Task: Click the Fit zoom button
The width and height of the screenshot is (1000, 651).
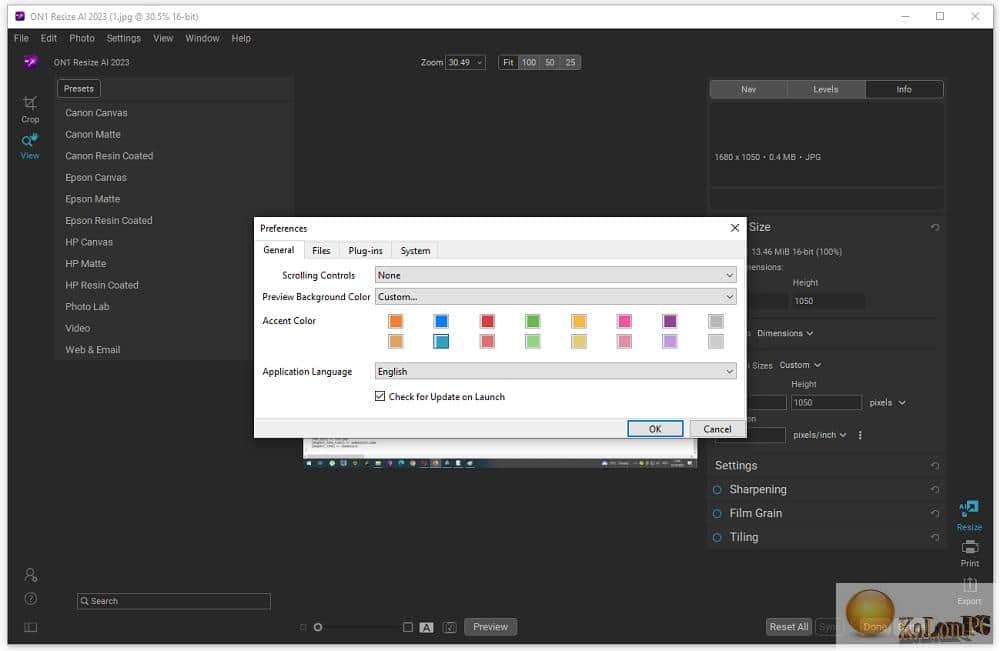Action: point(508,62)
